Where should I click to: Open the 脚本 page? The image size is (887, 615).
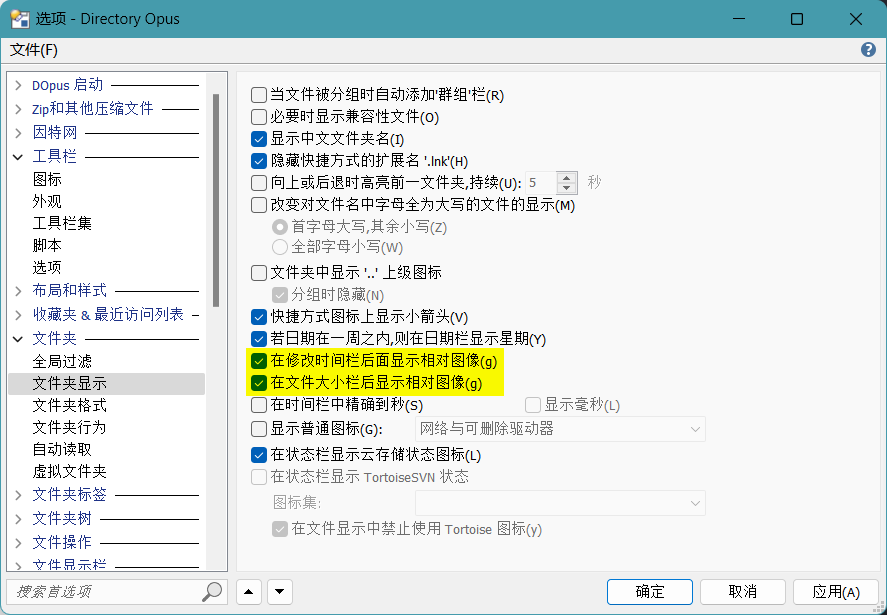47,246
